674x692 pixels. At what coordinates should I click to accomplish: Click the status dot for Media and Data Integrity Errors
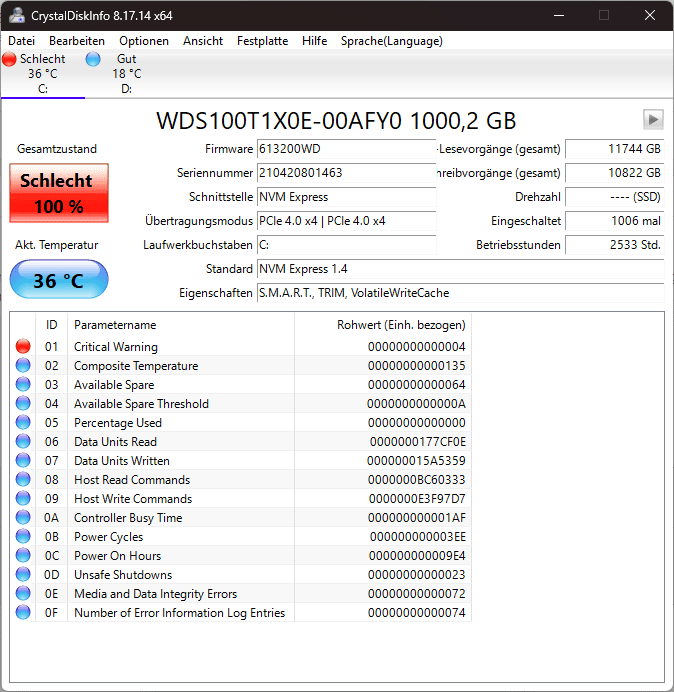[x=23, y=593]
